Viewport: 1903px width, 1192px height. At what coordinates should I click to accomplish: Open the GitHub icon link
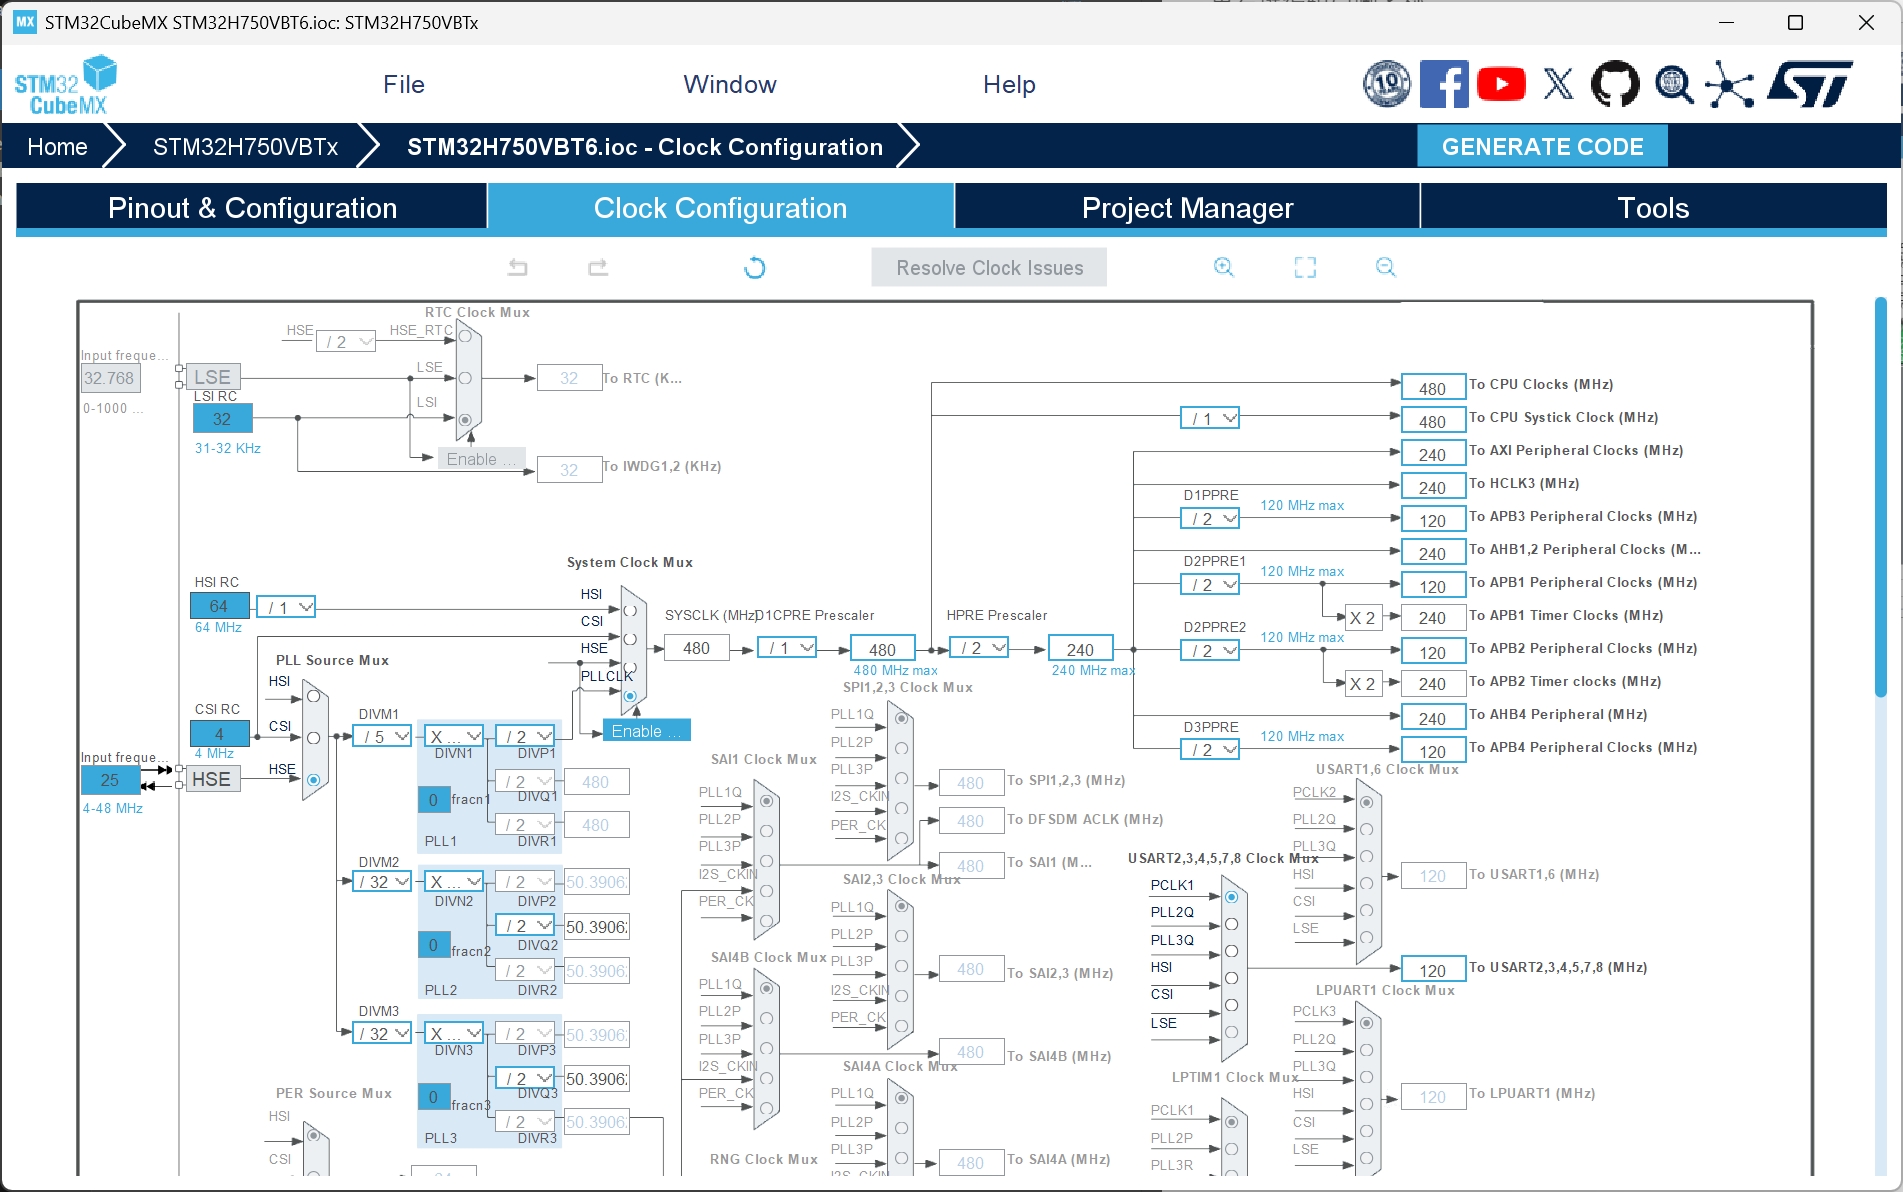[x=1615, y=84]
